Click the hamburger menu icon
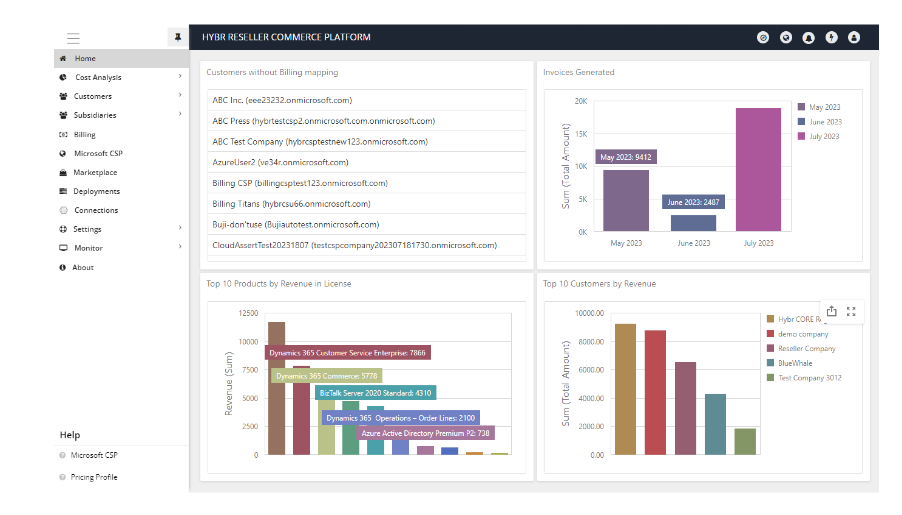 73,38
